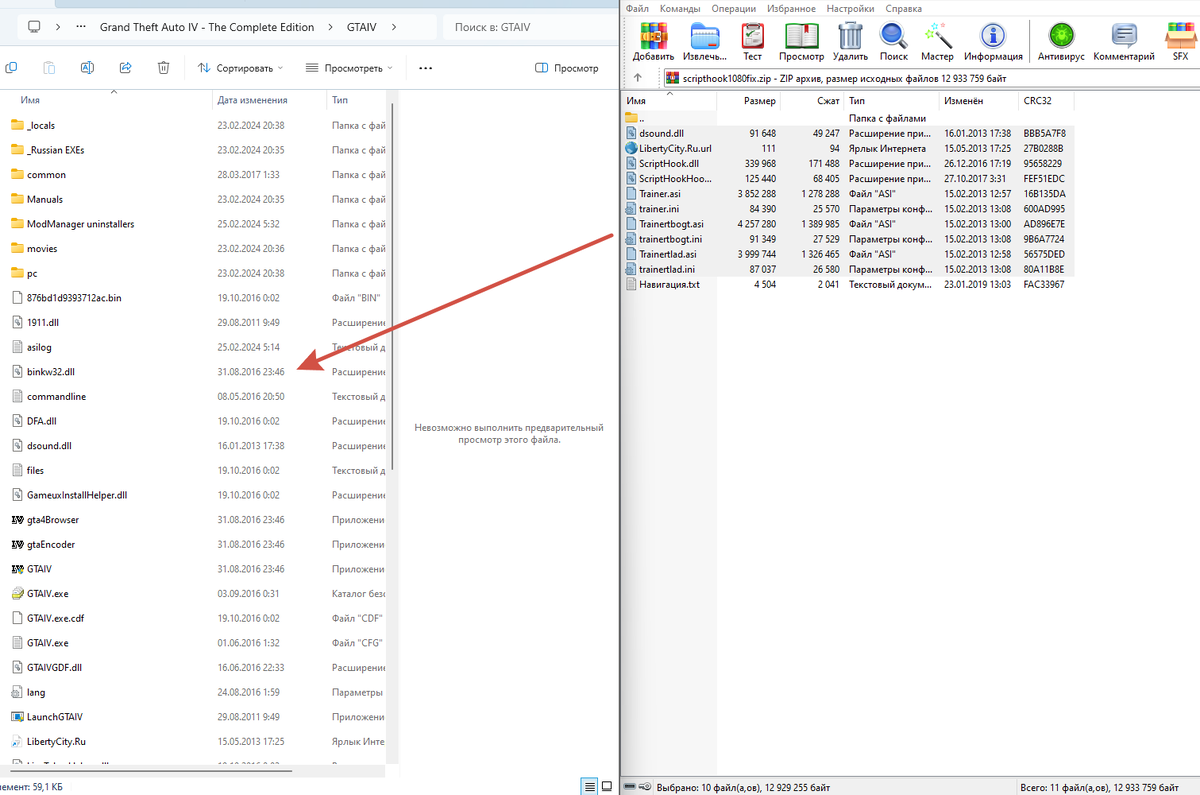Click the Paste icon in Explorer toolbar
Image resolution: width=1200 pixels, height=795 pixels.
(x=49, y=68)
